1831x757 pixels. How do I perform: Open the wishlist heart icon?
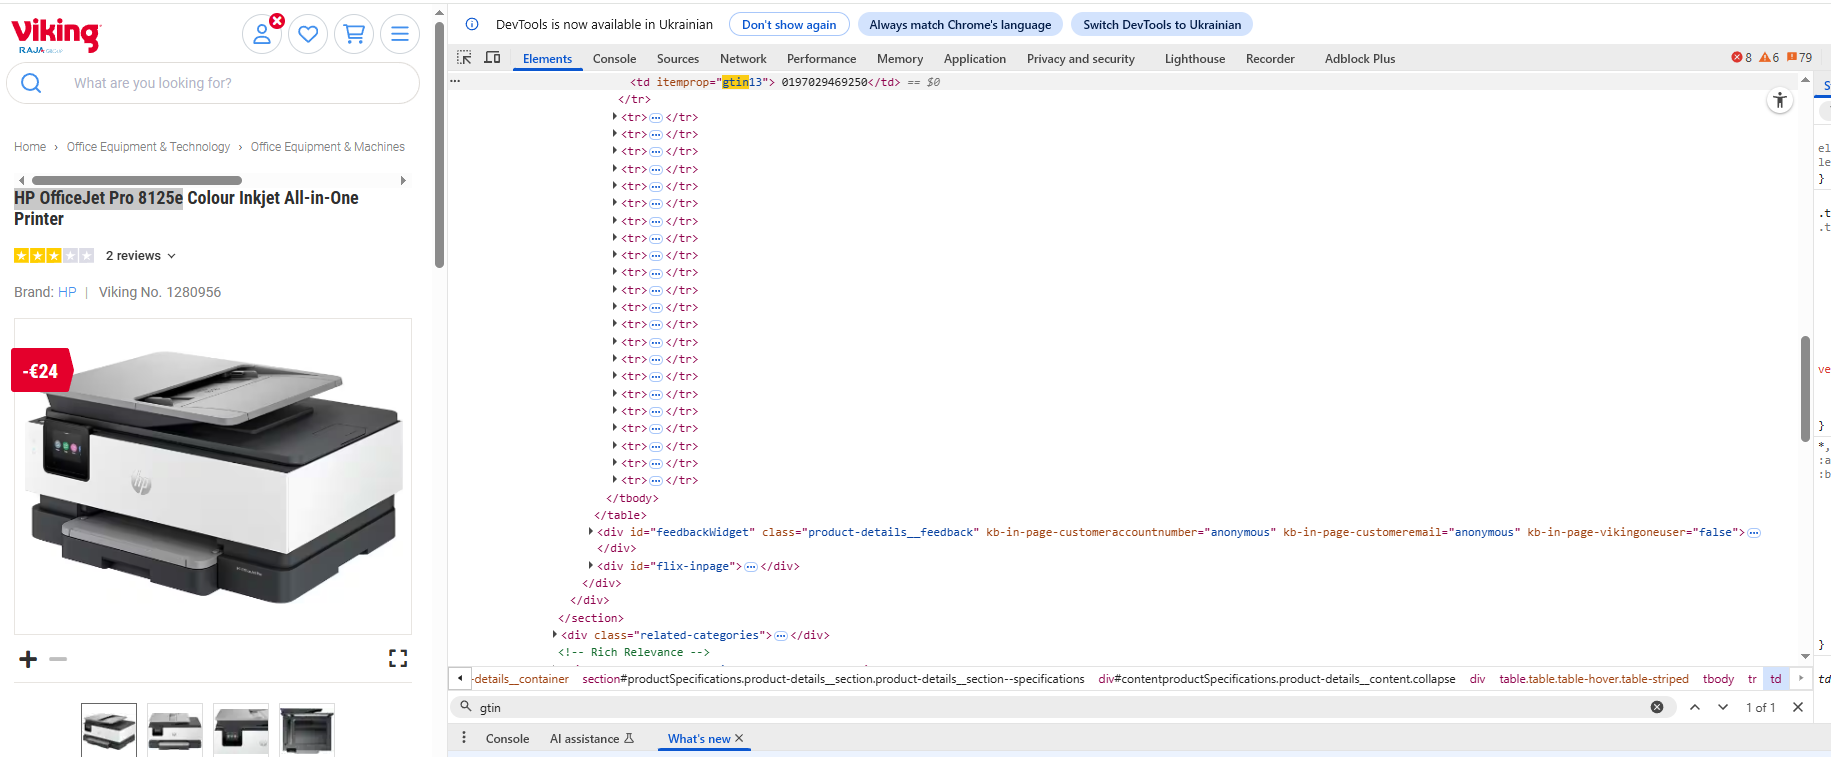308,34
